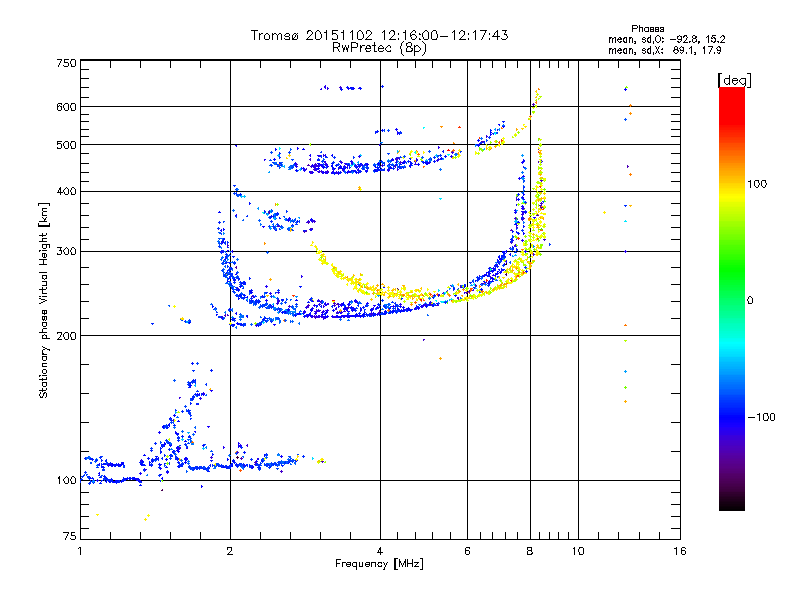Select the y-axis "200" tick label
The height and width of the screenshot is (600, 800).
(x=66, y=336)
